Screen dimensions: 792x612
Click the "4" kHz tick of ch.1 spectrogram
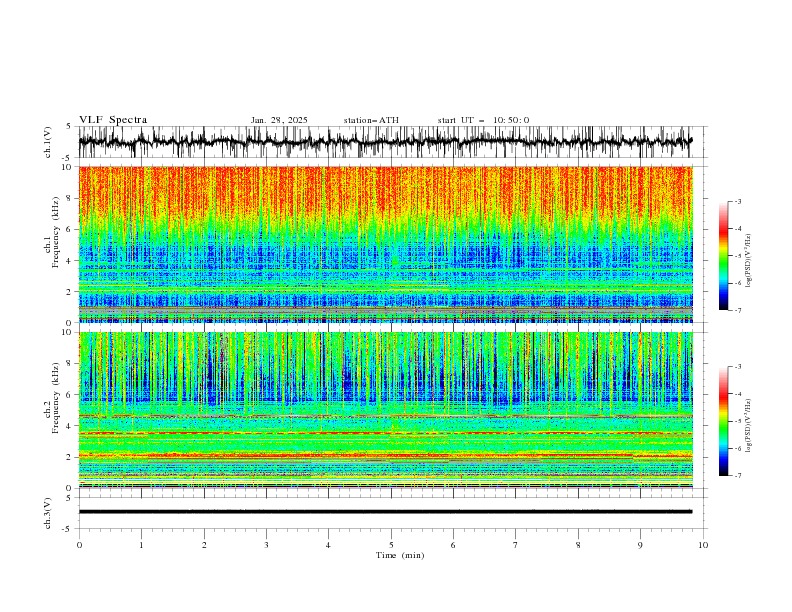click(x=71, y=261)
